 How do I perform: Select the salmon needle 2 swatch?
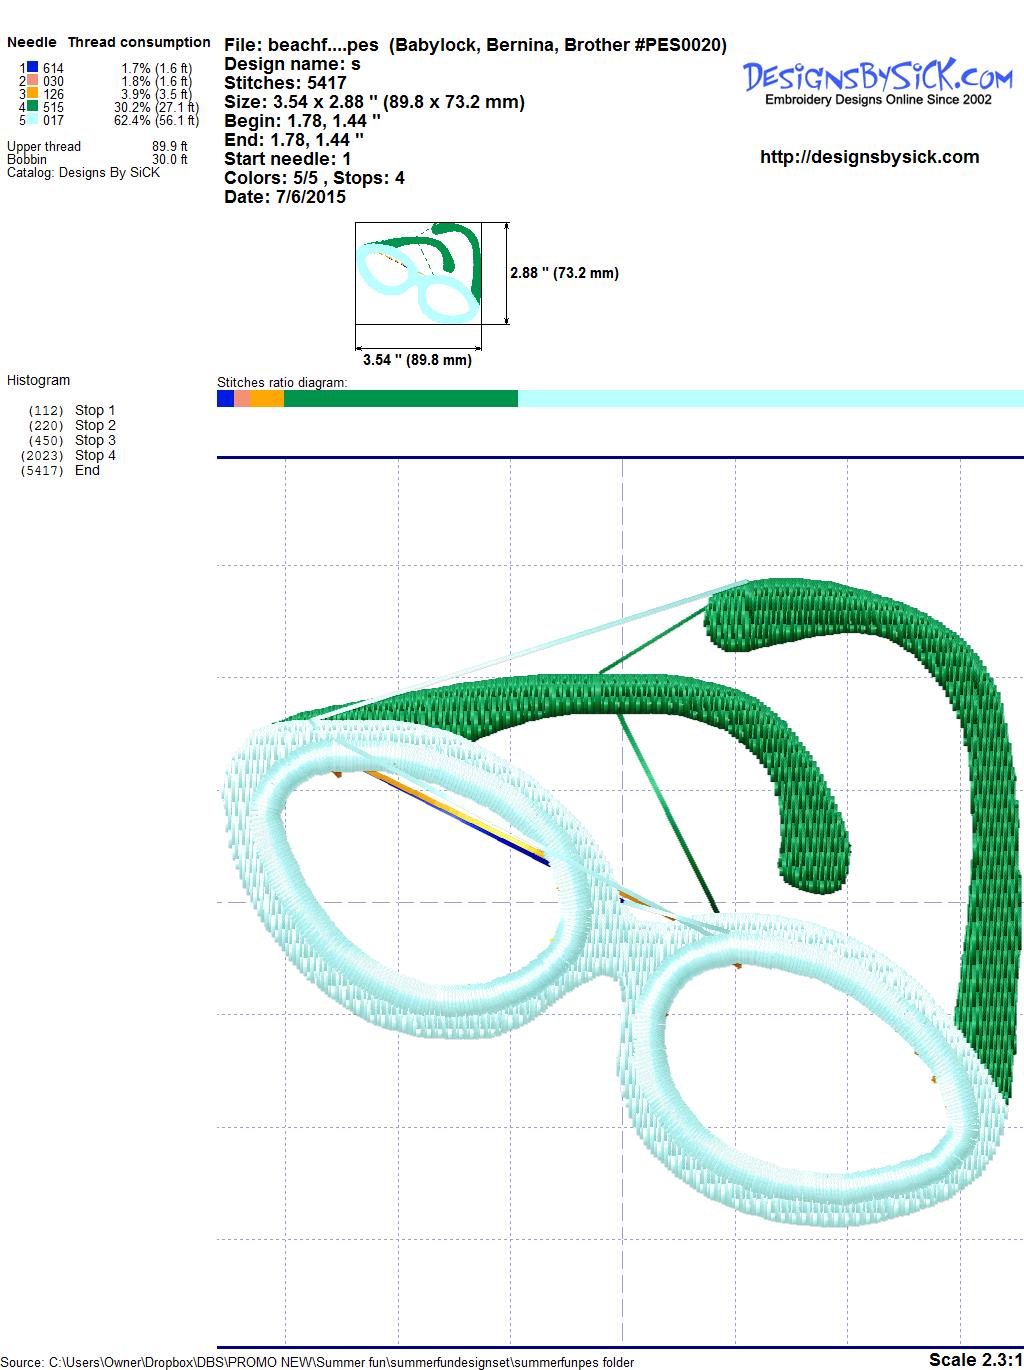pyautogui.click(x=32, y=81)
